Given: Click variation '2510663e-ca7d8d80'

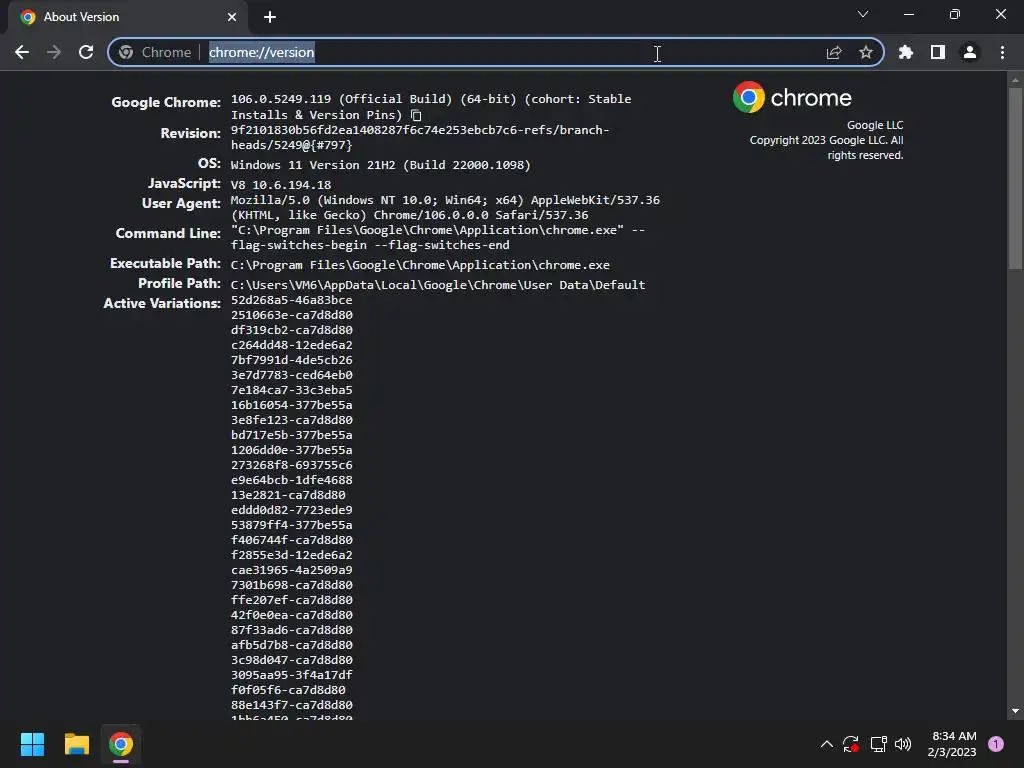Looking at the screenshot, I should [291, 315].
